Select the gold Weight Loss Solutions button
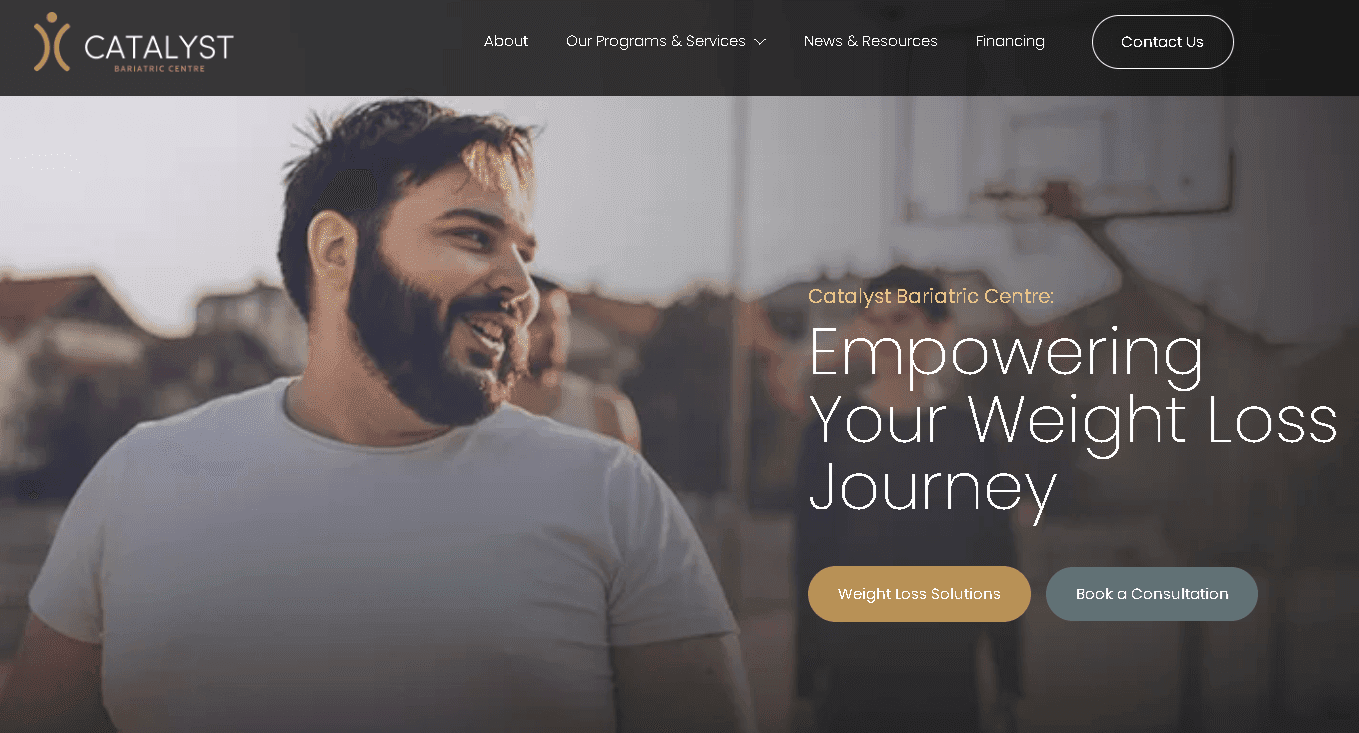 click(919, 594)
